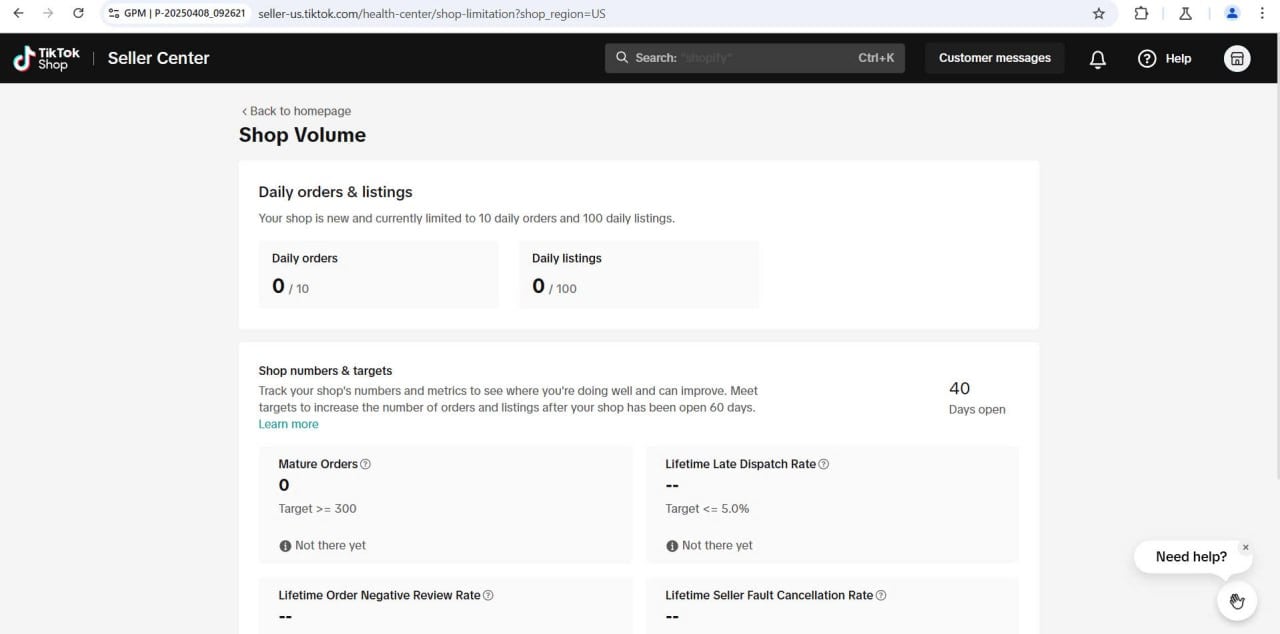Image resolution: width=1280 pixels, height=634 pixels.
Task: Go back to homepage link
Action: point(296,111)
